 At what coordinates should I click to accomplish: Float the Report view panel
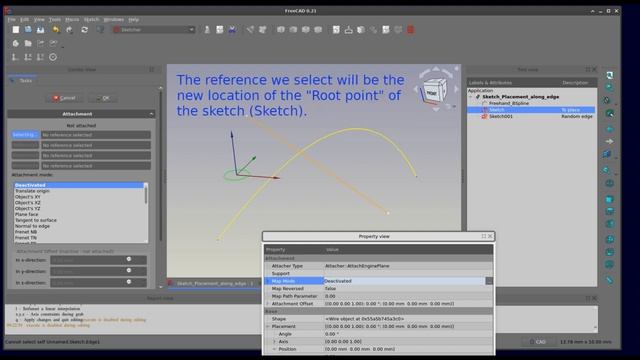pos(588,298)
